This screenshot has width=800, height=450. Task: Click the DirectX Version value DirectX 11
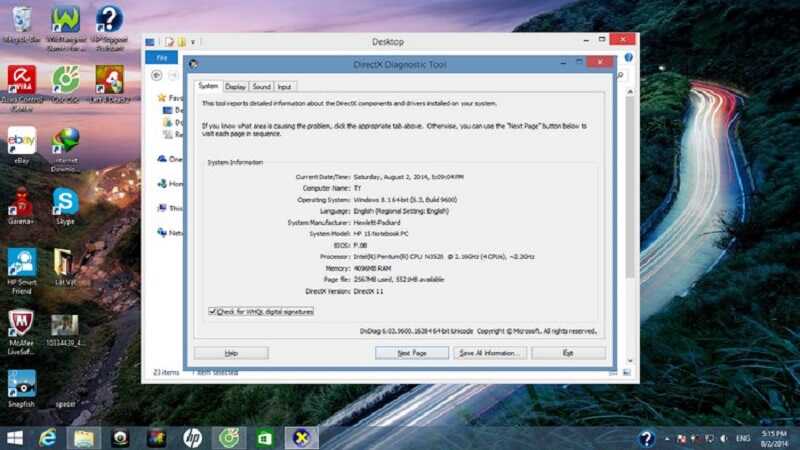coord(368,291)
